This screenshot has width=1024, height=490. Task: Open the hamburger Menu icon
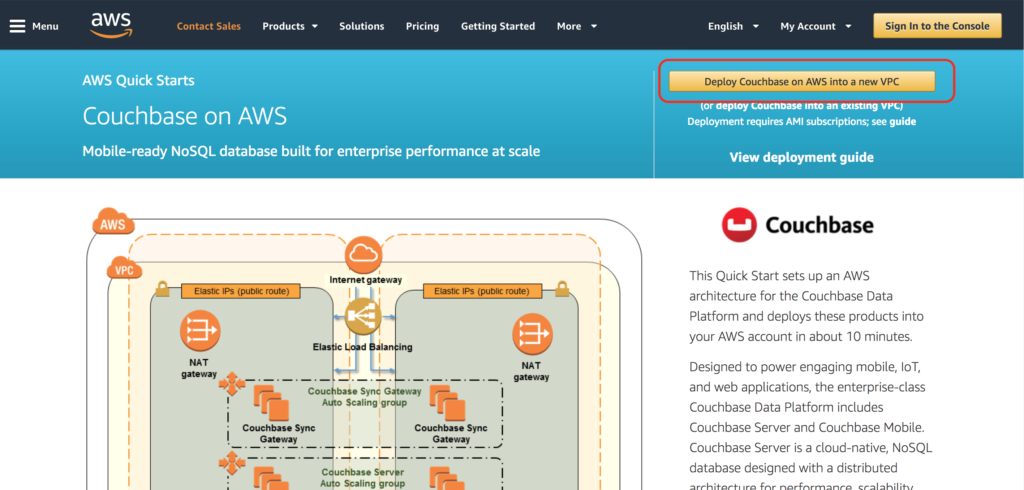[x=18, y=26]
